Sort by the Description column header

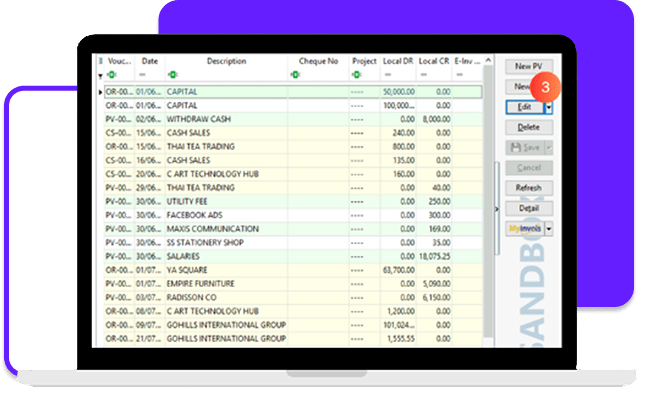226,61
